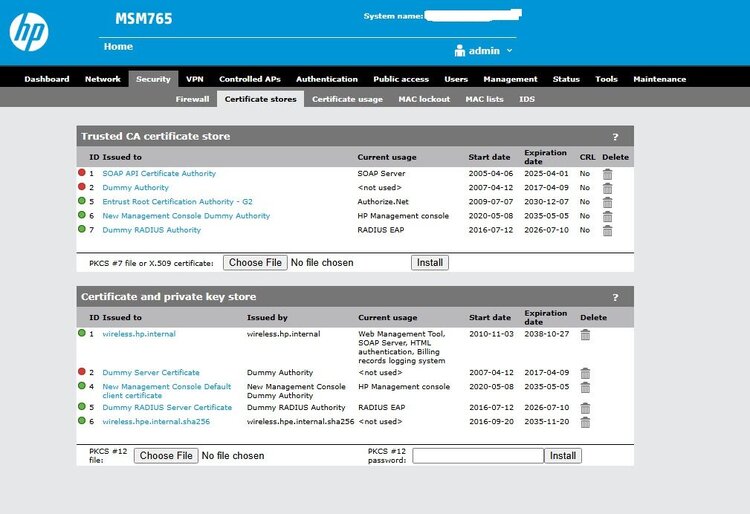Click 'SOAP Server' usage cell in trusted CA table
This screenshot has width=750, height=514.
tap(381, 174)
